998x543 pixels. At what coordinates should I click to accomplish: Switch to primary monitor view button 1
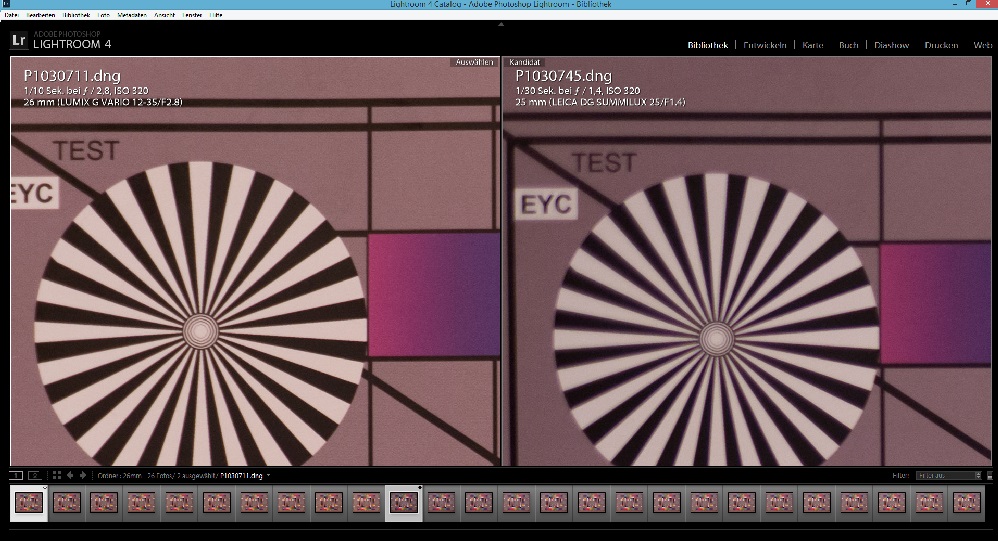(16, 475)
